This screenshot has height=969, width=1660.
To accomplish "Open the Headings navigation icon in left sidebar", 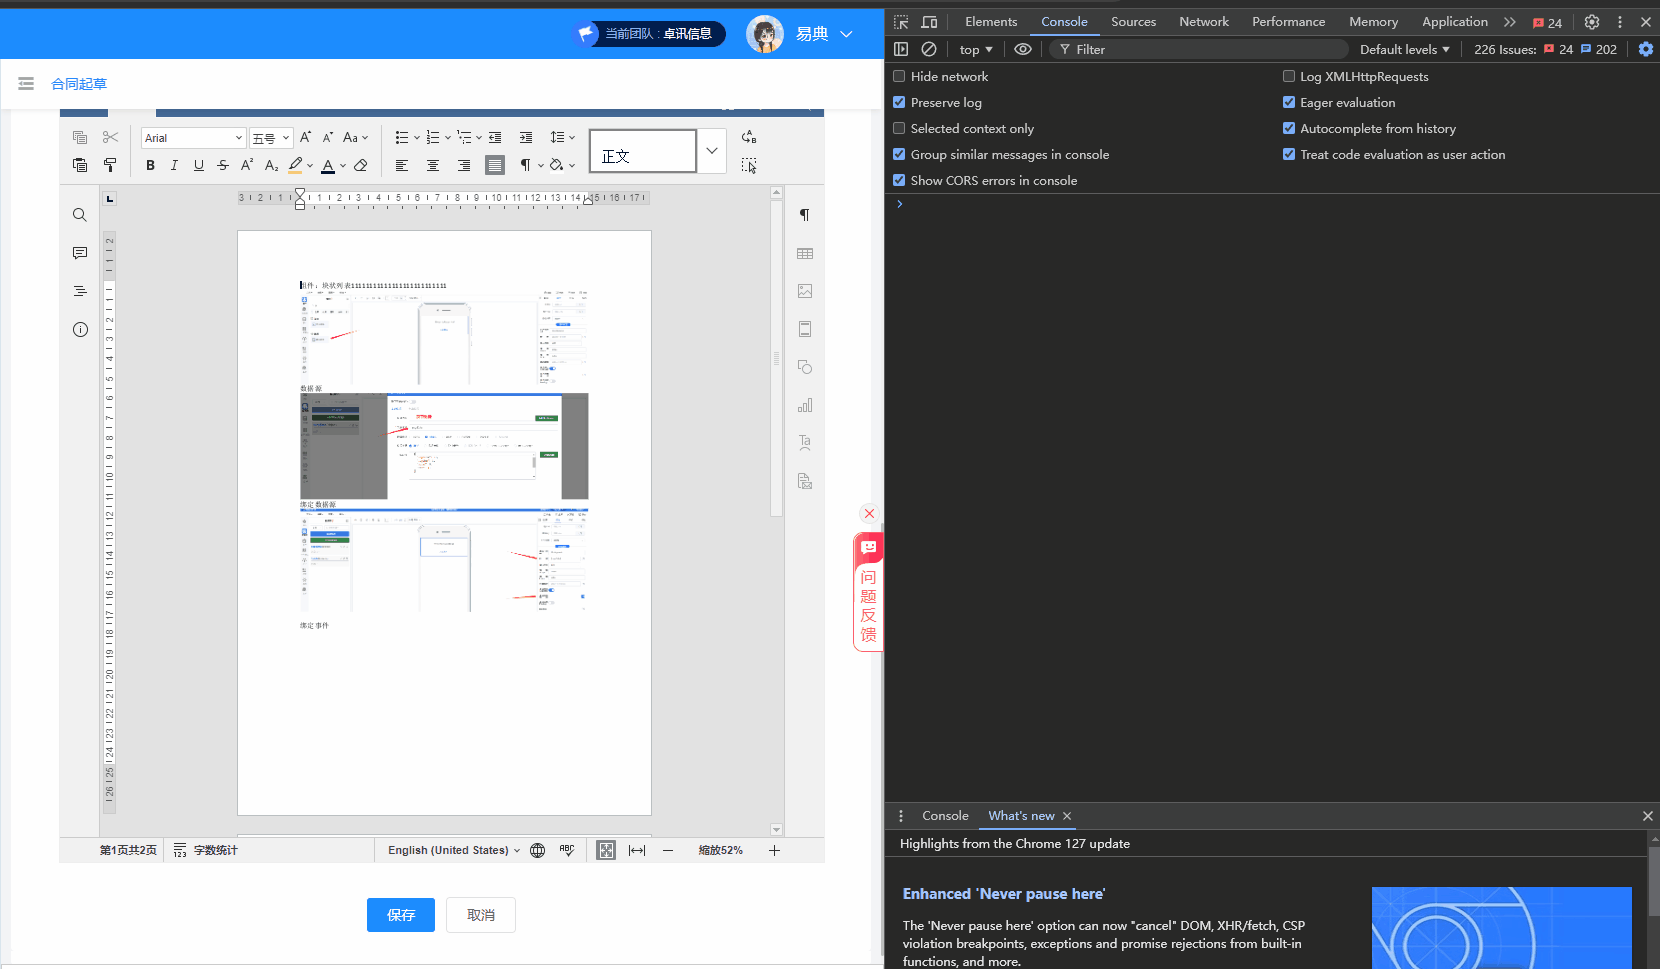I will (80, 291).
